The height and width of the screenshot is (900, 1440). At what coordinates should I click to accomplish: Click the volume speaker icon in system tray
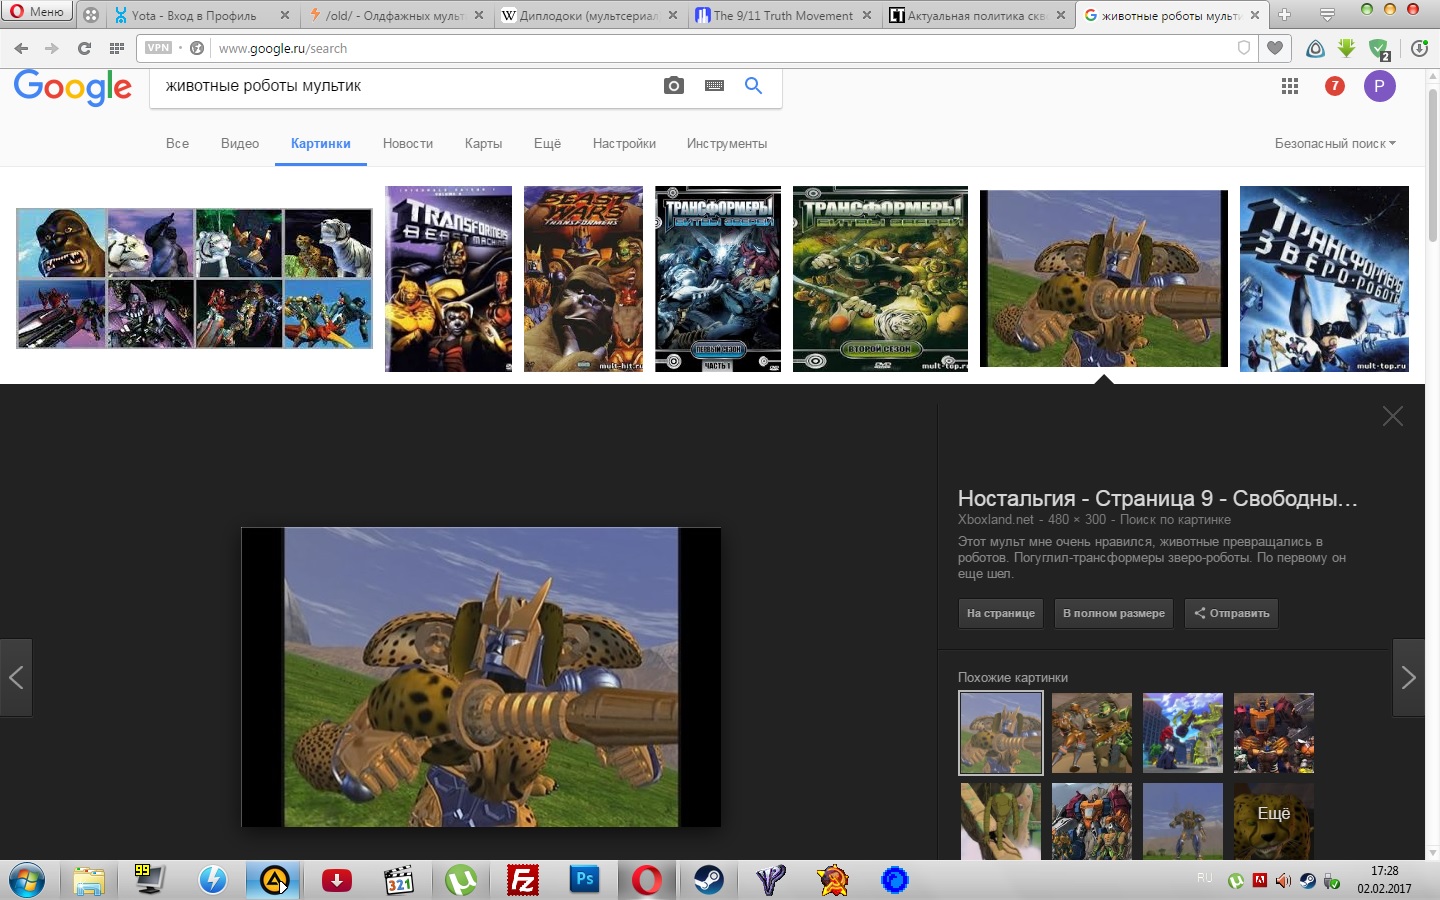[x=1283, y=881]
